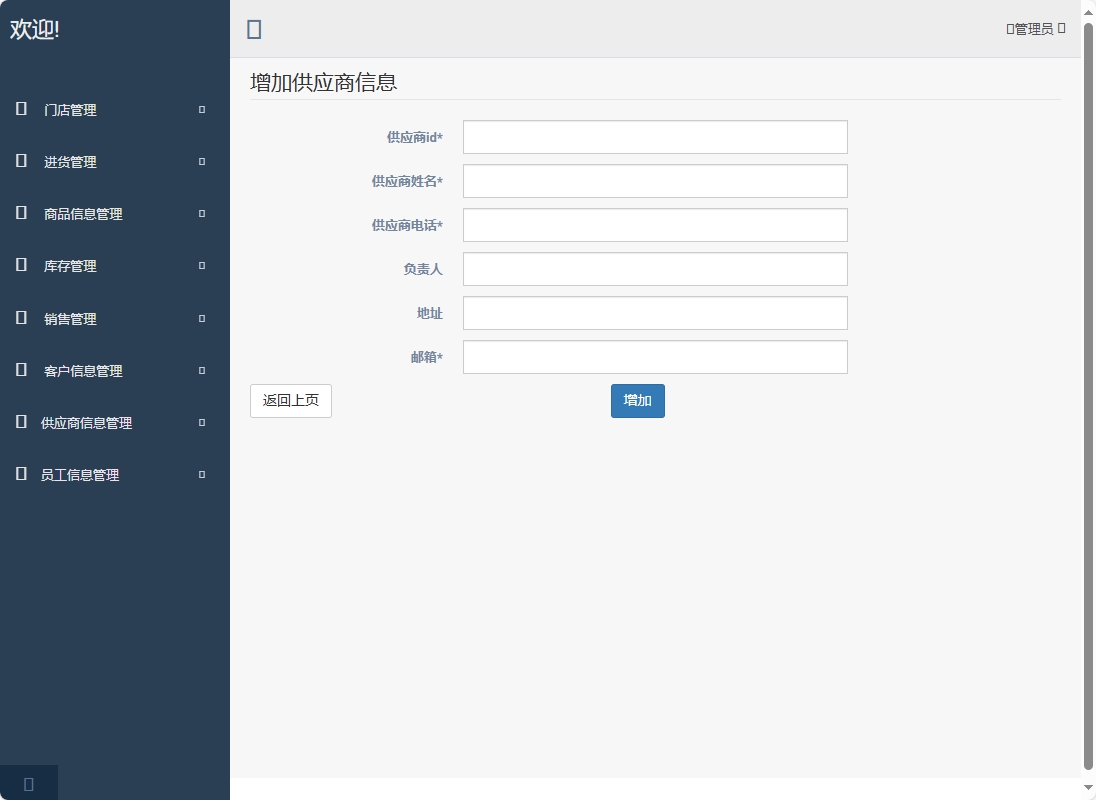
Task: Click the 管理员 account label
Action: click(1034, 29)
